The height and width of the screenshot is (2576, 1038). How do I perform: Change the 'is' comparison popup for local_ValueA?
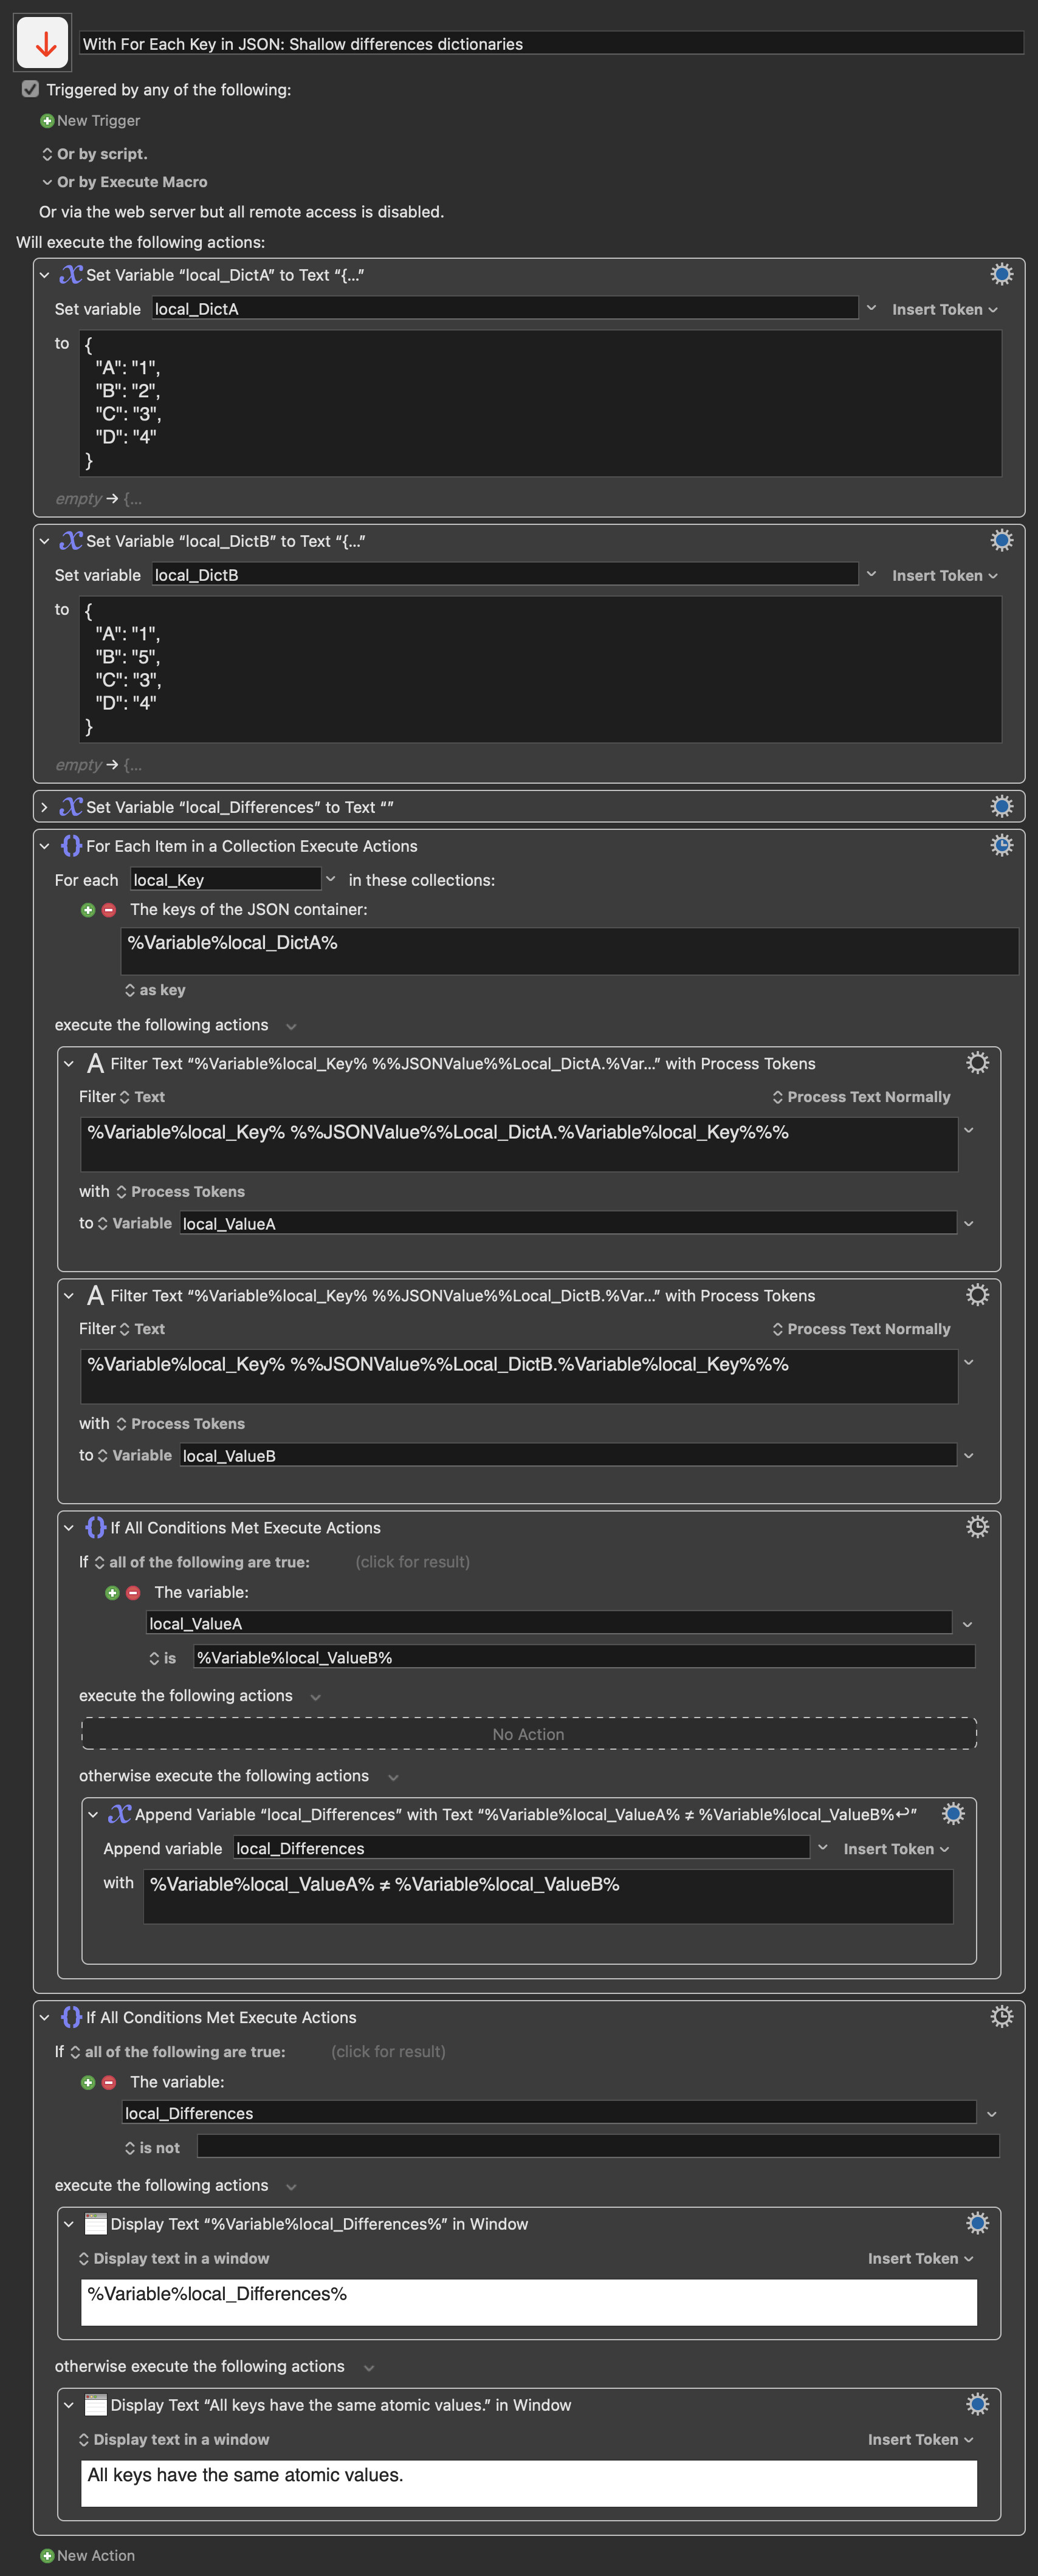pyautogui.click(x=162, y=1658)
